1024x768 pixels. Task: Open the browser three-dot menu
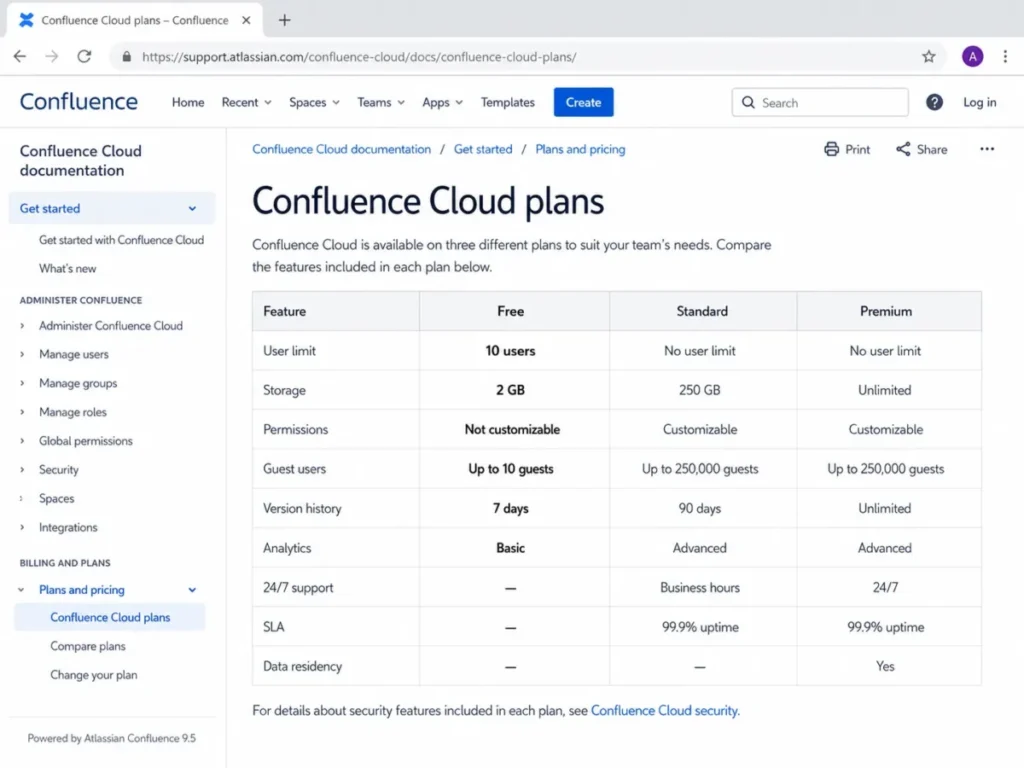(x=1005, y=56)
